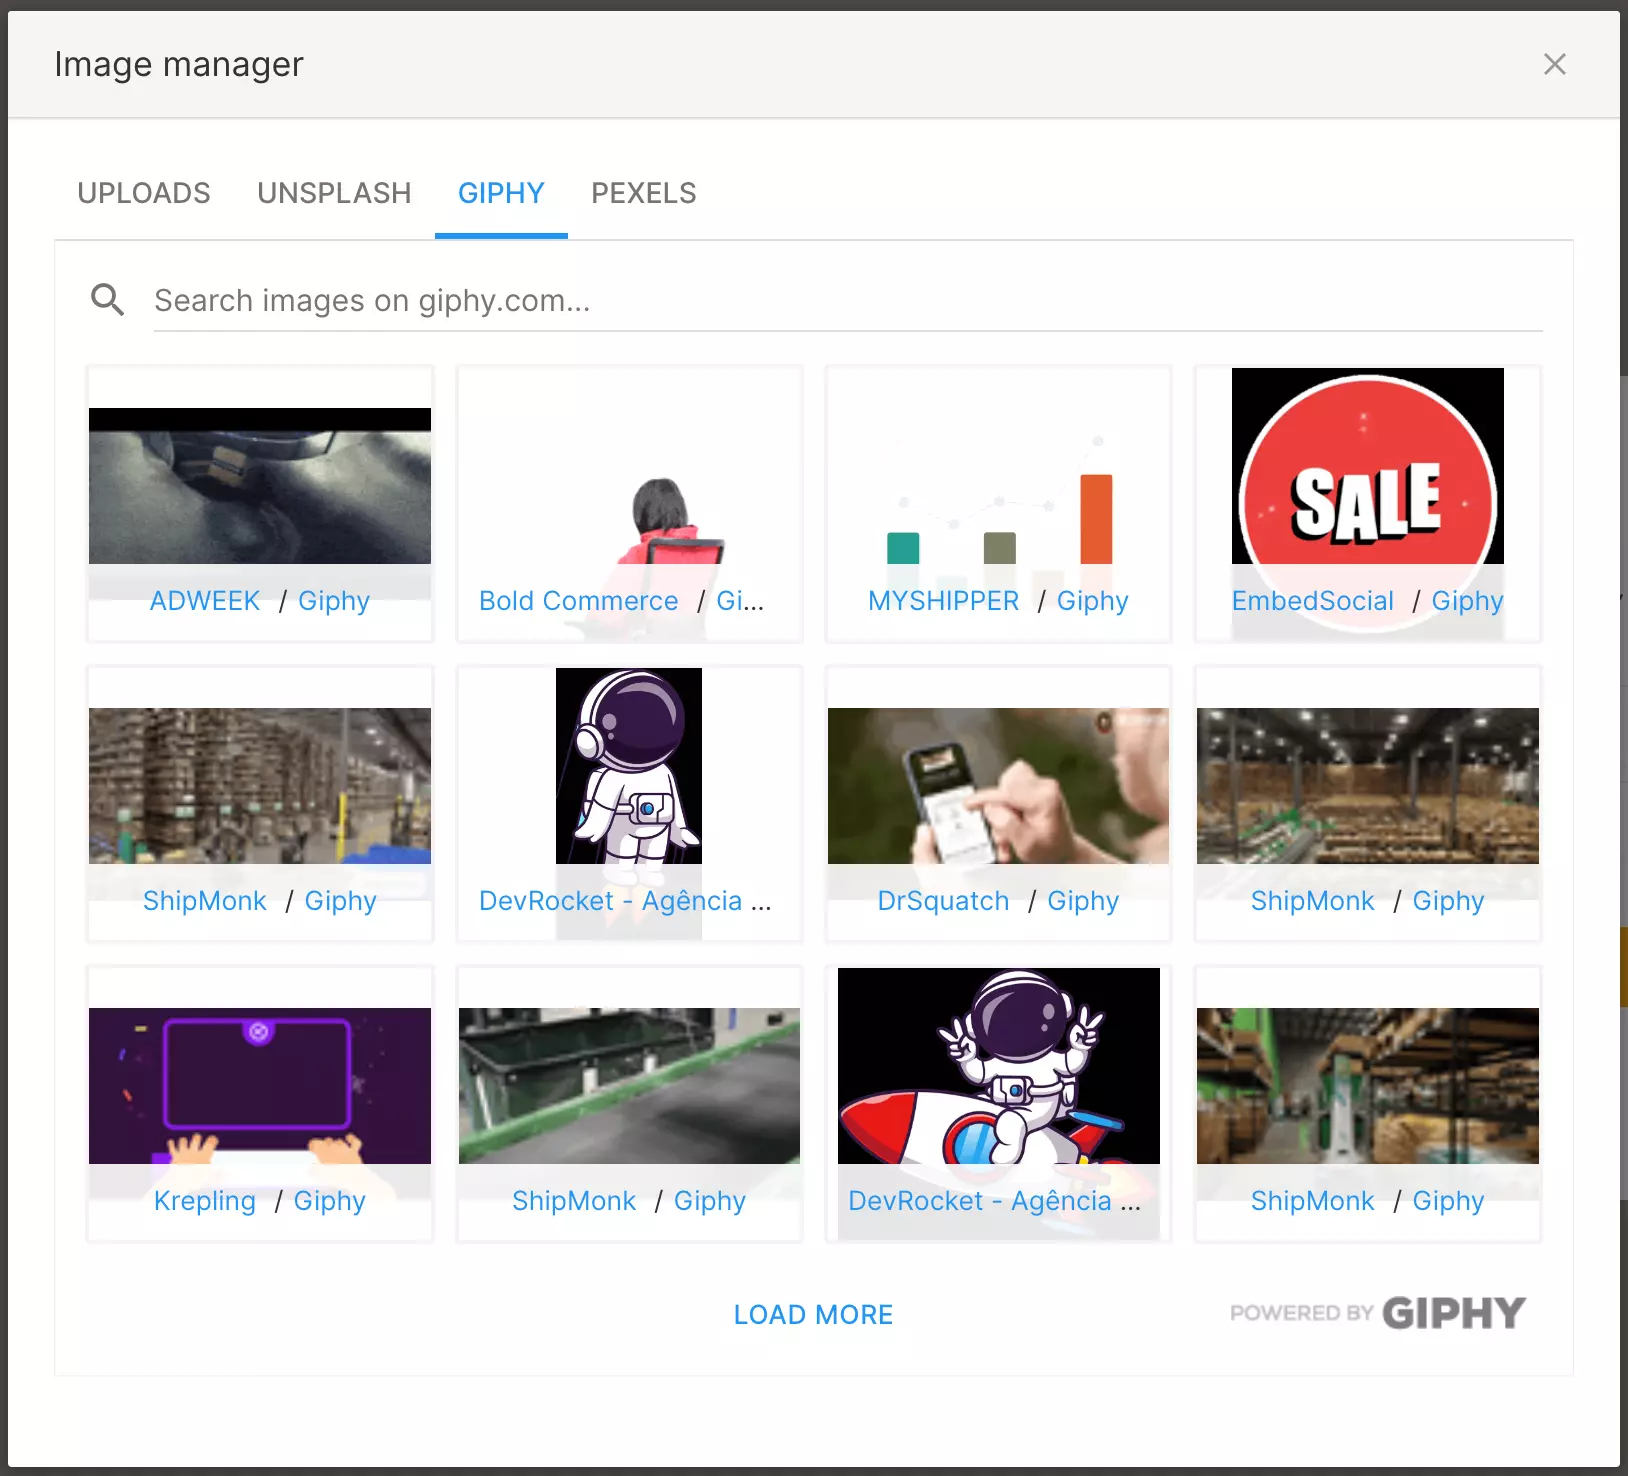Open the Giphy link beside Krepling

(x=330, y=1201)
